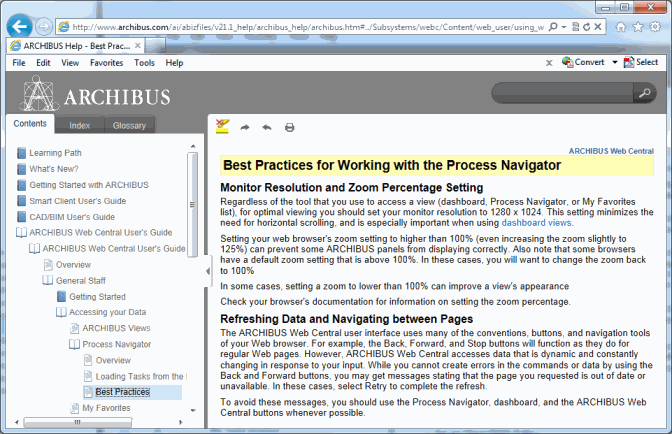Viewport: 672px width, 434px height.
Task: Open the Getting Started book under General Staff
Action: pos(91,296)
